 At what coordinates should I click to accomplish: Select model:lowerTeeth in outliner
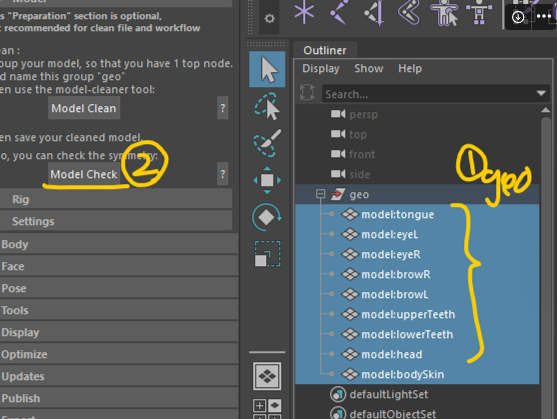pos(417,334)
